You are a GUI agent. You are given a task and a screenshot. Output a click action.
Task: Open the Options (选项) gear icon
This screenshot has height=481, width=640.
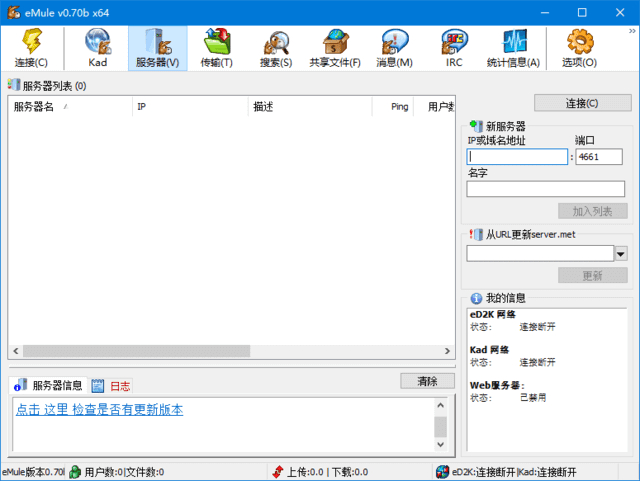580,48
